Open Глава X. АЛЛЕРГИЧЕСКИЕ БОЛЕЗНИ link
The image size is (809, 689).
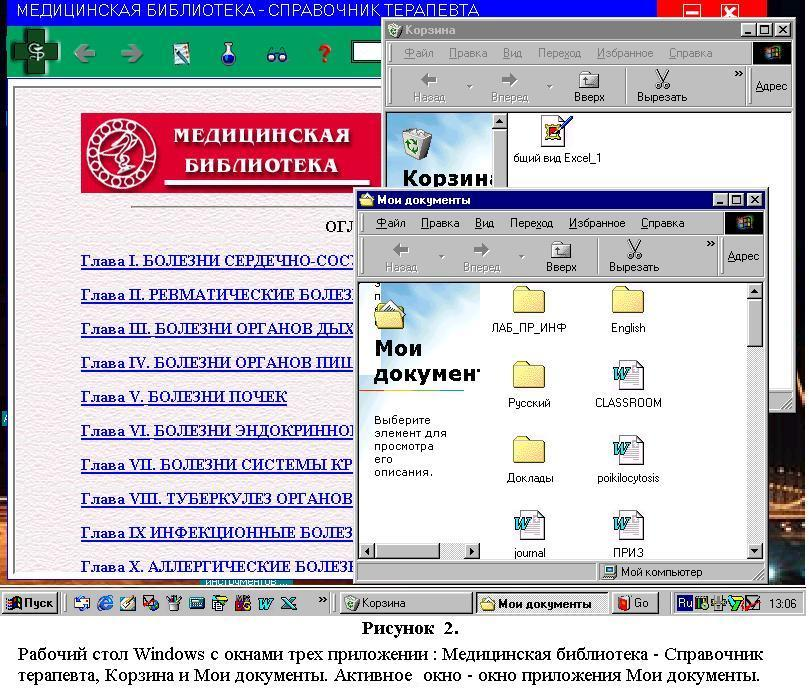(217, 567)
